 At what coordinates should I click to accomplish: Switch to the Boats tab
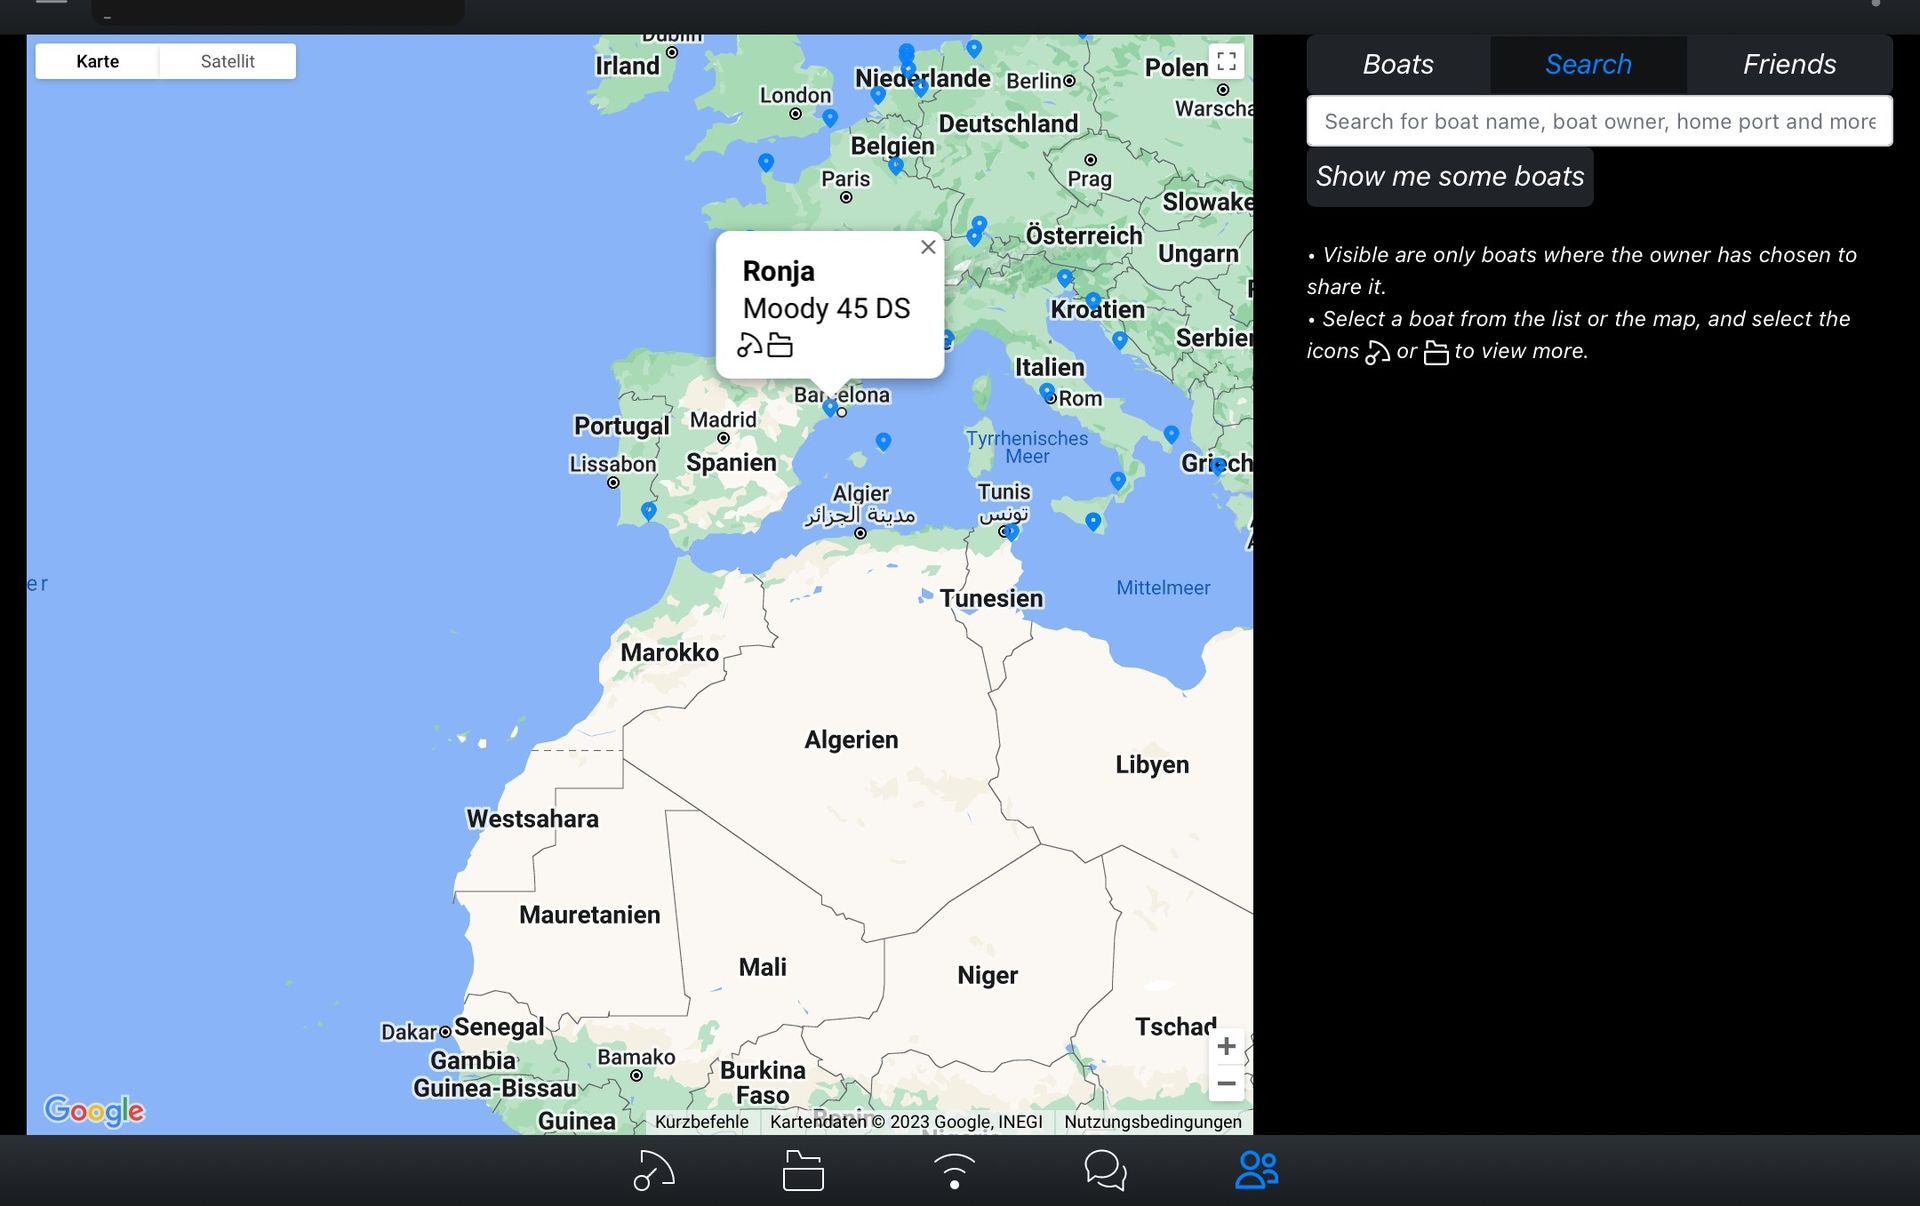tap(1397, 64)
